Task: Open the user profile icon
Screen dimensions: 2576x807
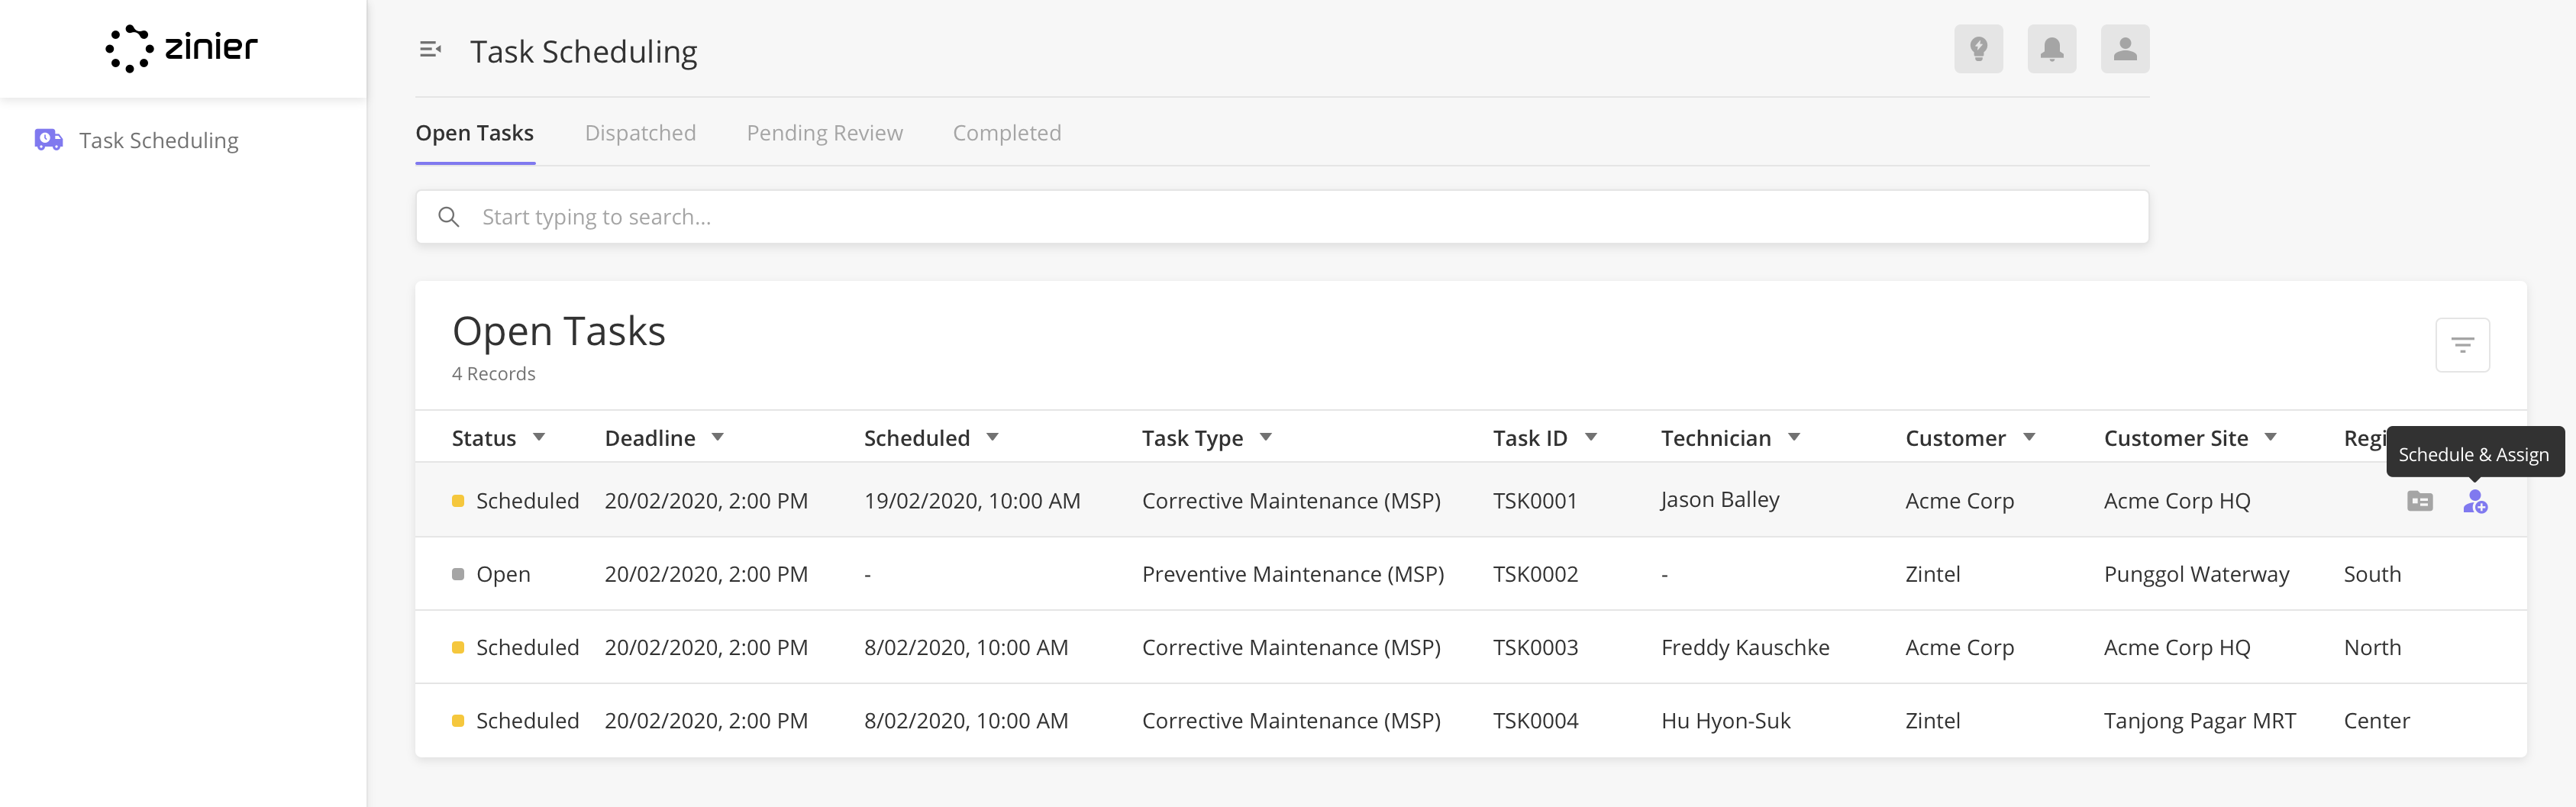Action: point(2126,48)
